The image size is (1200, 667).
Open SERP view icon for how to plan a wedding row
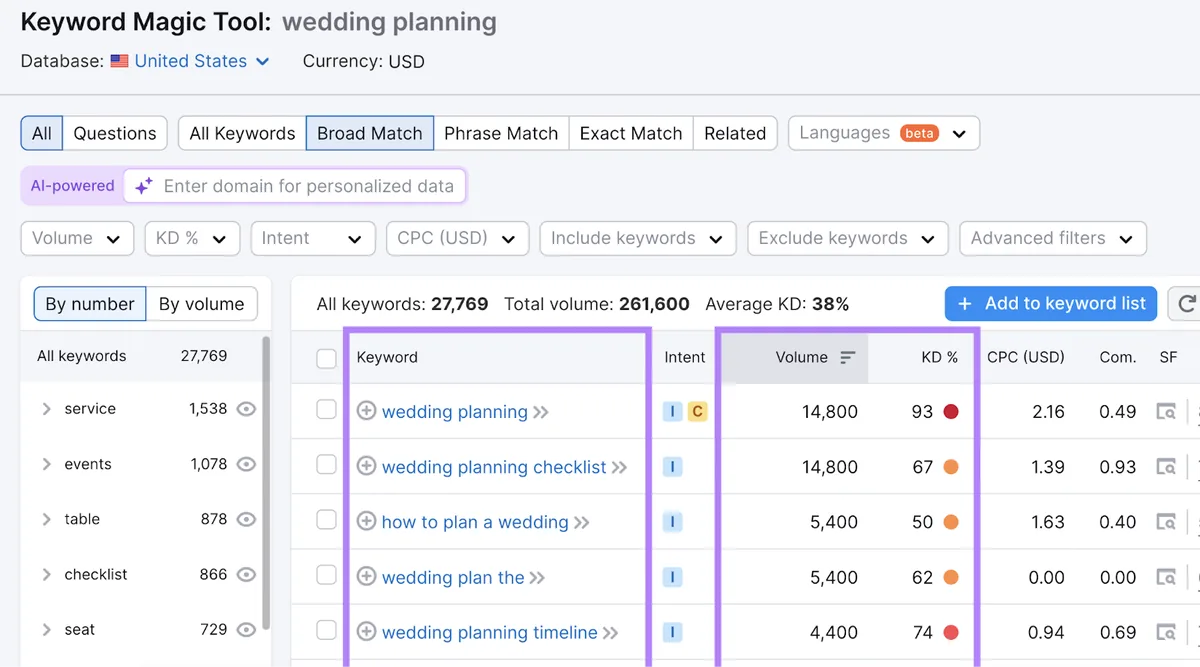[1166, 521]
